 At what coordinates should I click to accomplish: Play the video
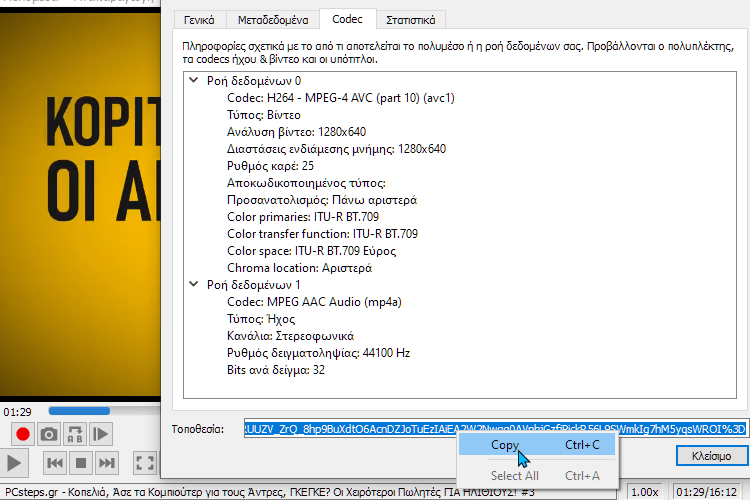(14, 463)
